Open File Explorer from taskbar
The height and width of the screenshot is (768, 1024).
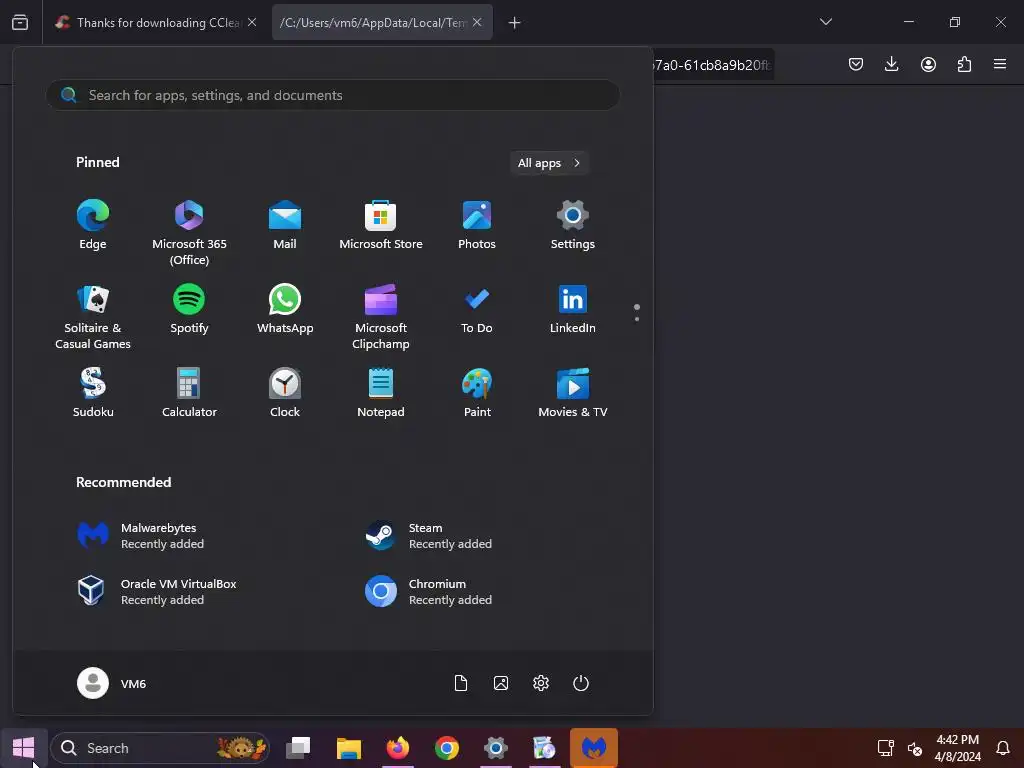point(349,748)
